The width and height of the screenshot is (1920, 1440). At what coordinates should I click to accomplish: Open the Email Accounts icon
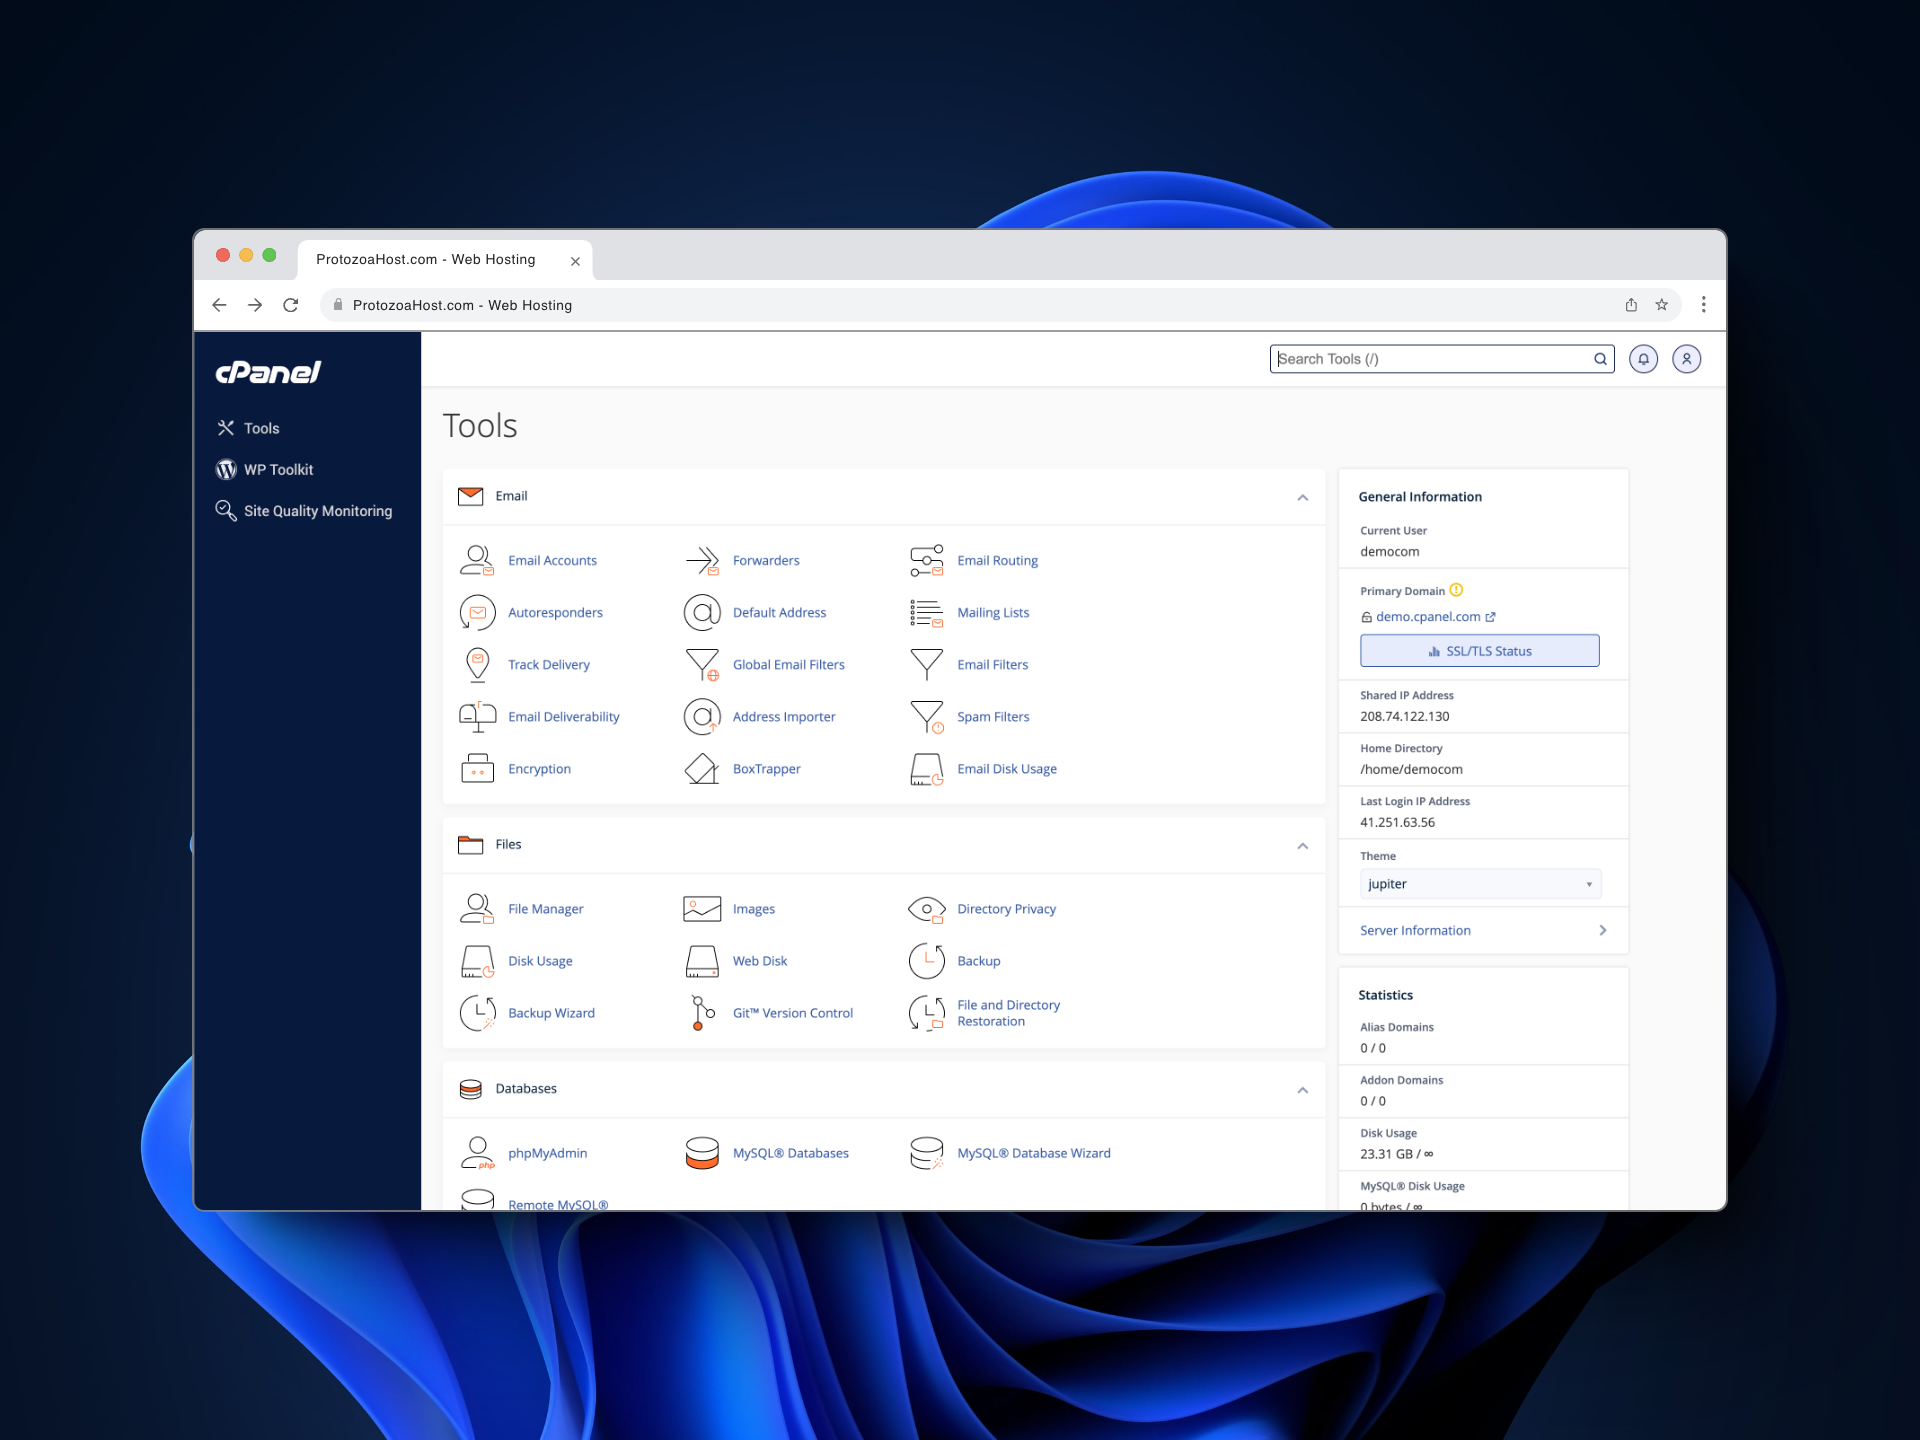coord(477,560)
